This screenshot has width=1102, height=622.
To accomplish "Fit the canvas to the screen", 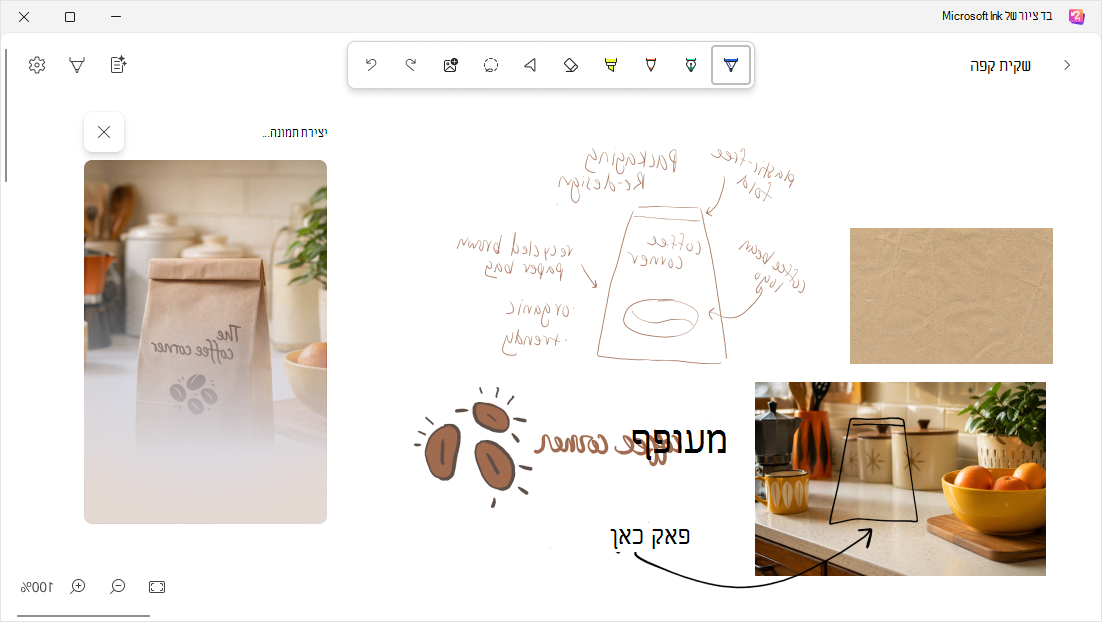I will pyautogui.click(x=157, y=587).
